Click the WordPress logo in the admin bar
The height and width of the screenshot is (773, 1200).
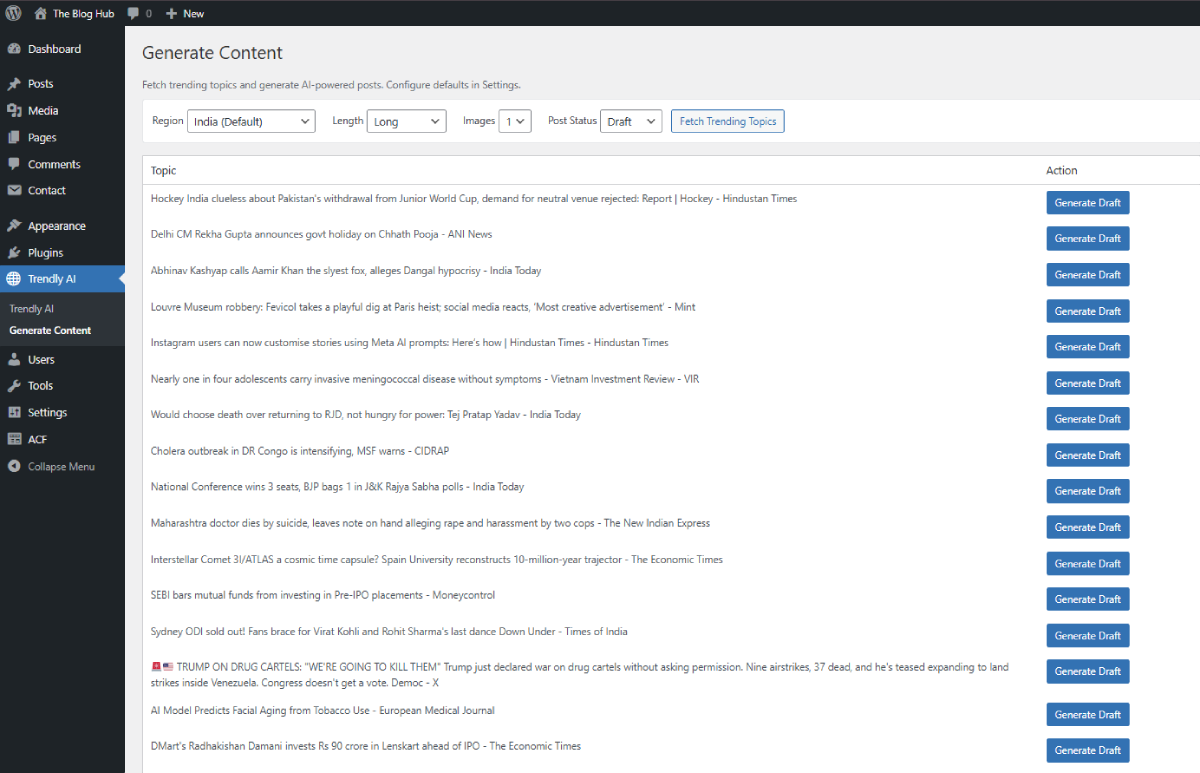click(13, 13)
